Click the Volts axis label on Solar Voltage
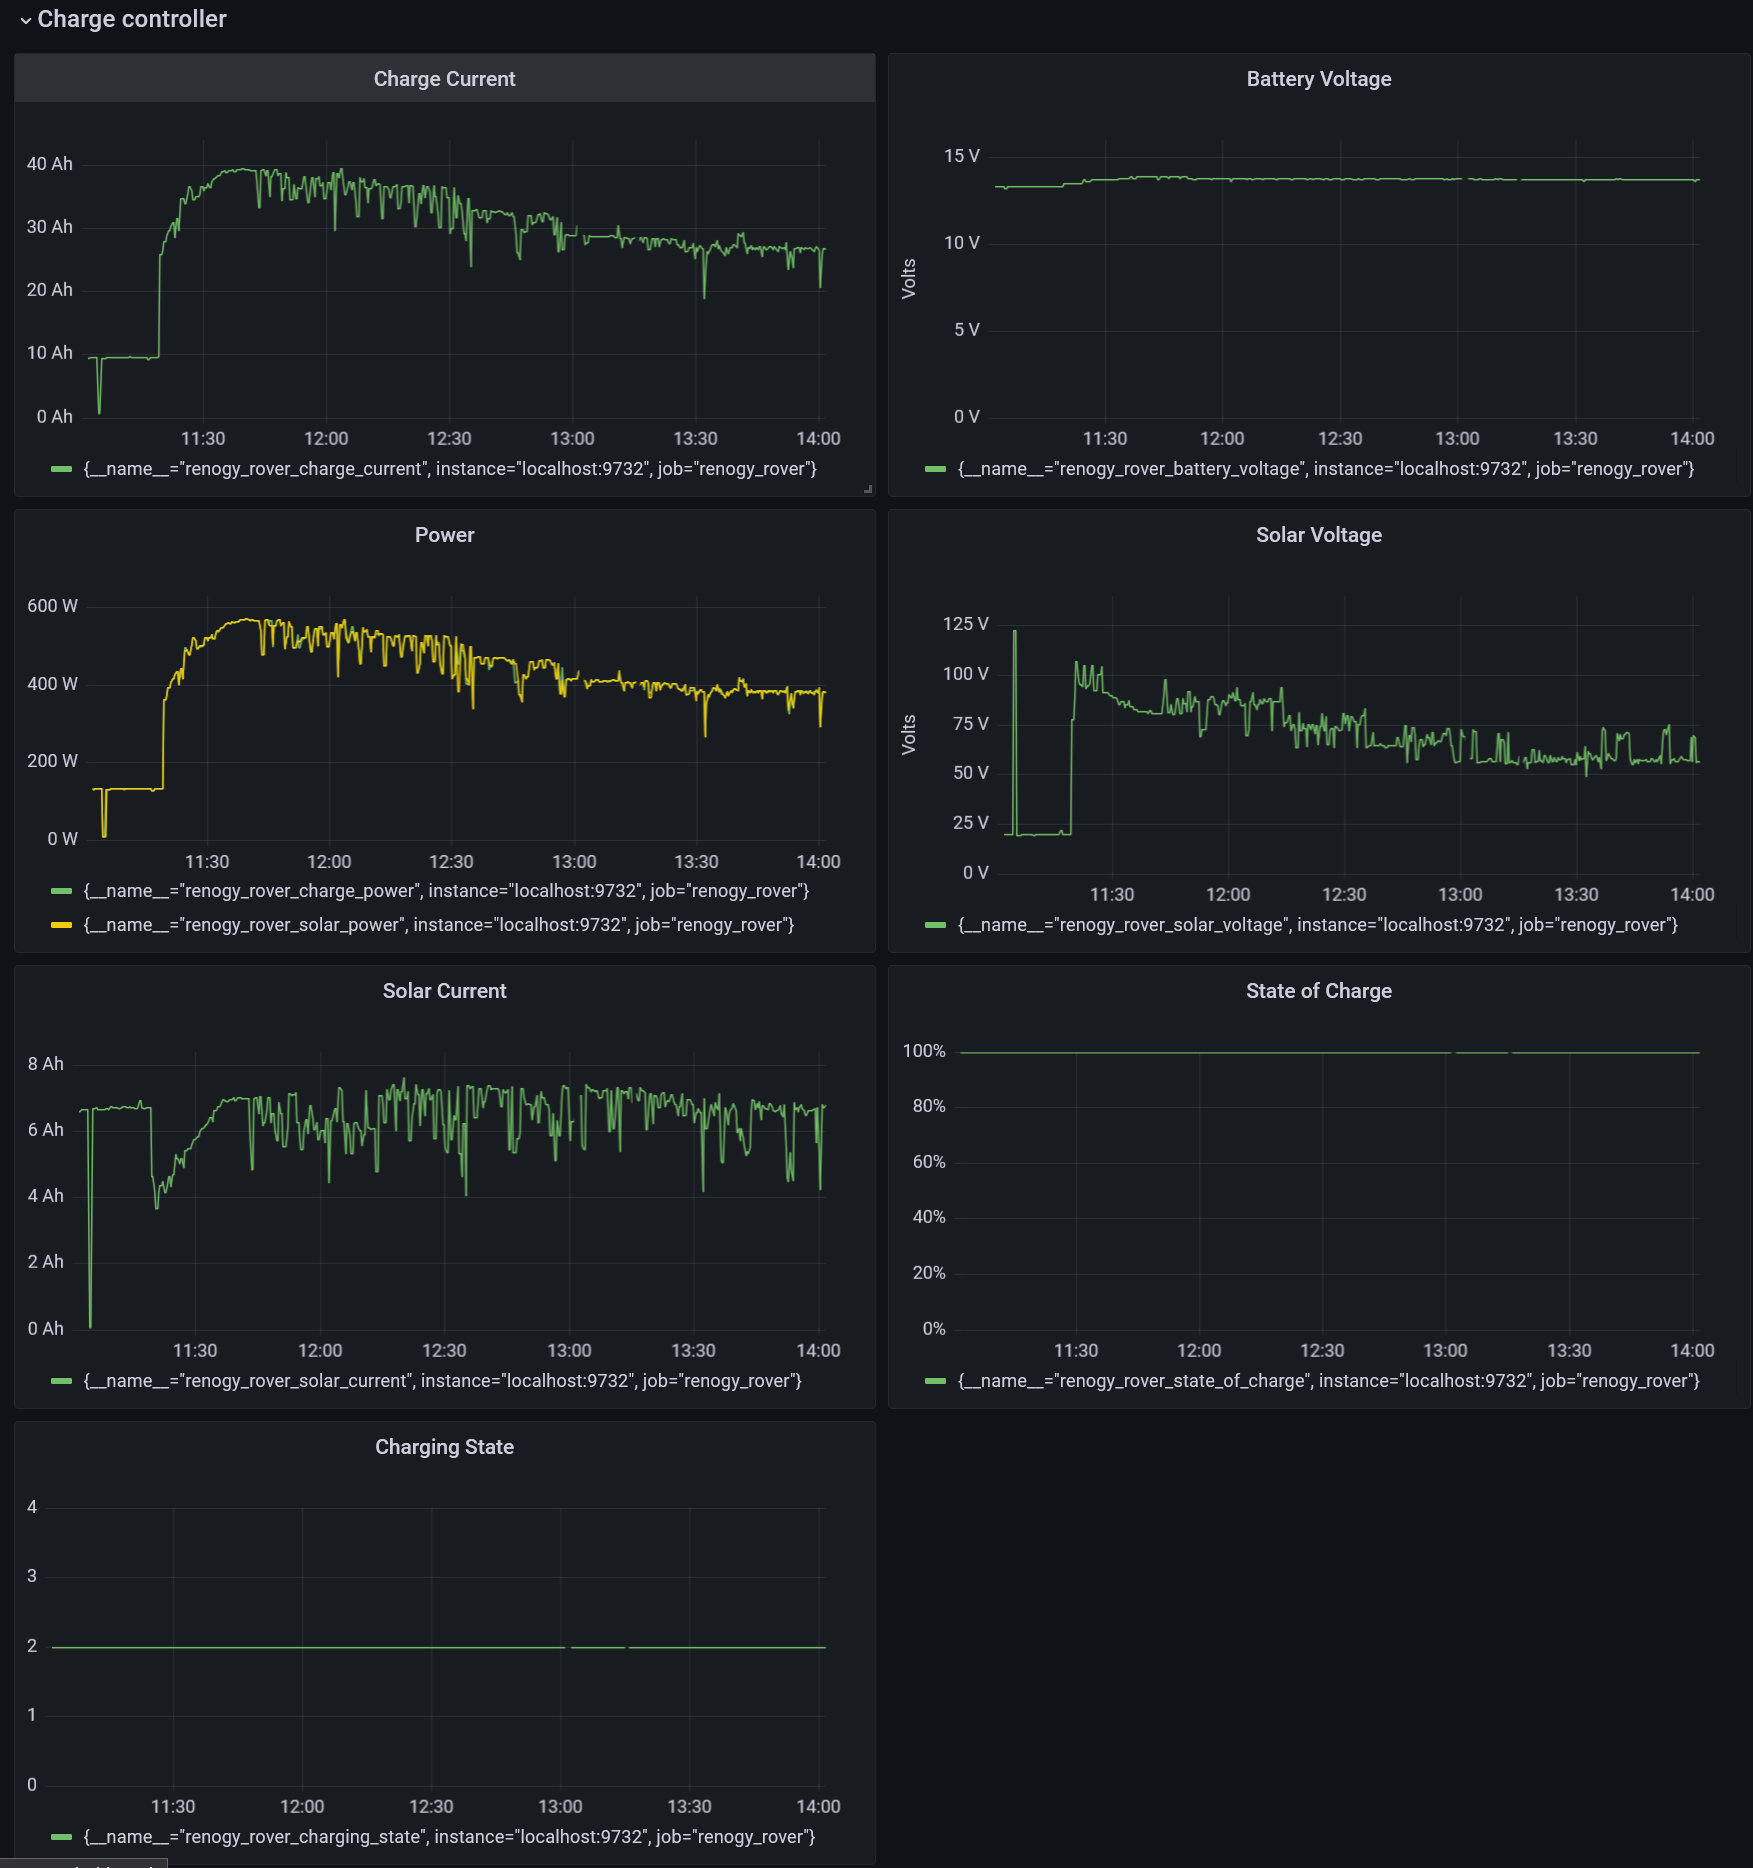The image size is (1753, 1868). pos(909,735)
